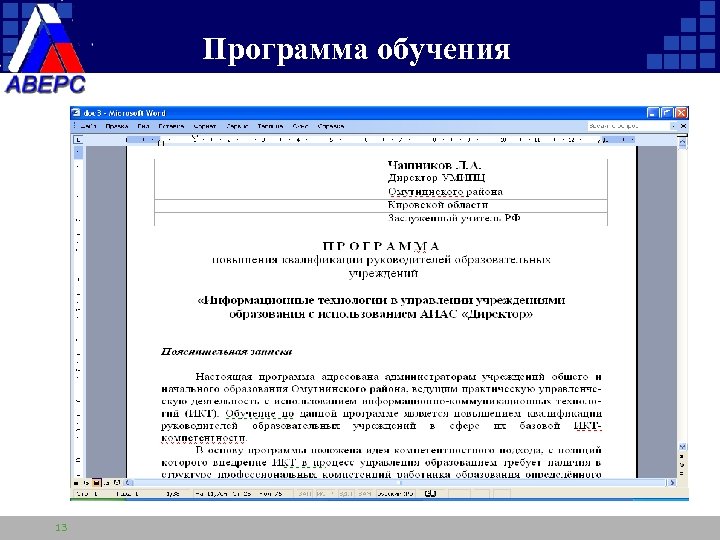Click the line Кировской области
720x540 pixels.
(x=438, y=205)
